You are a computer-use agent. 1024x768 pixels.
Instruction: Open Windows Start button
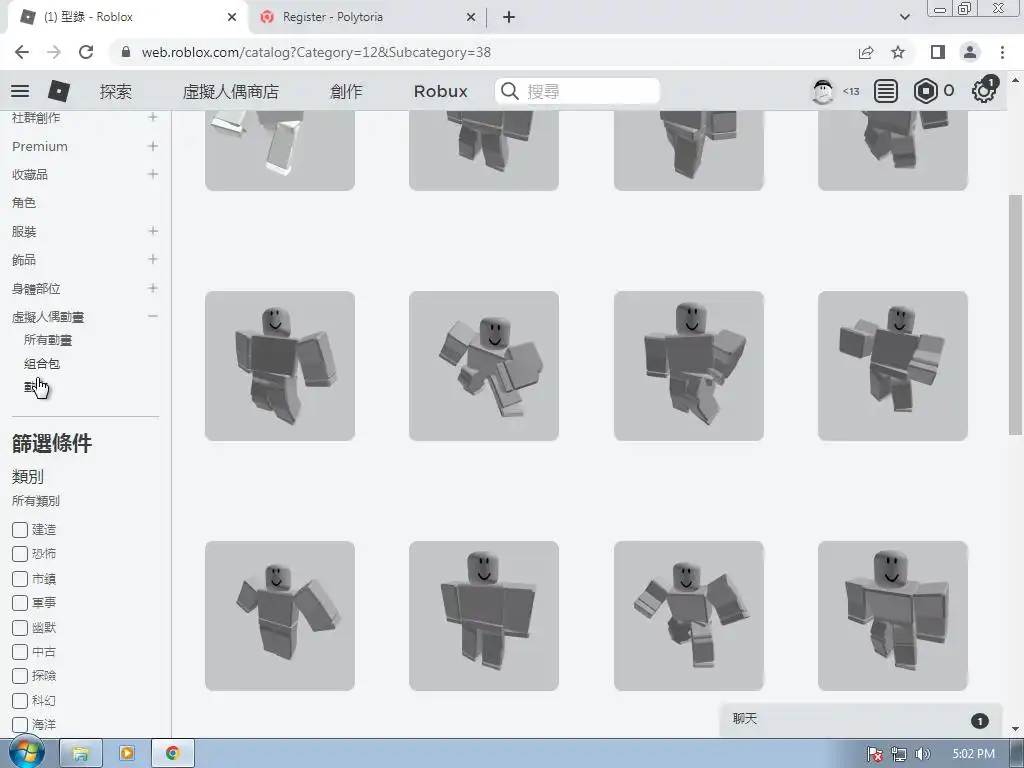[26, 753]
